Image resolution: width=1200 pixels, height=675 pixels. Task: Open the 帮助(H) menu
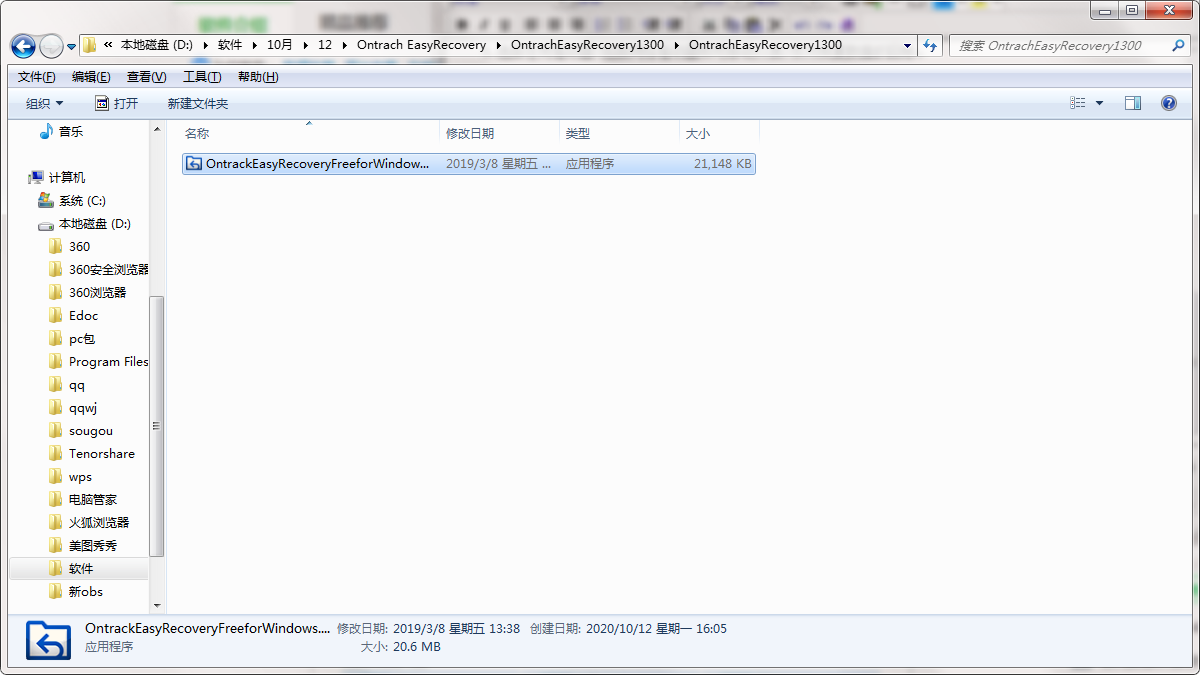258,77
